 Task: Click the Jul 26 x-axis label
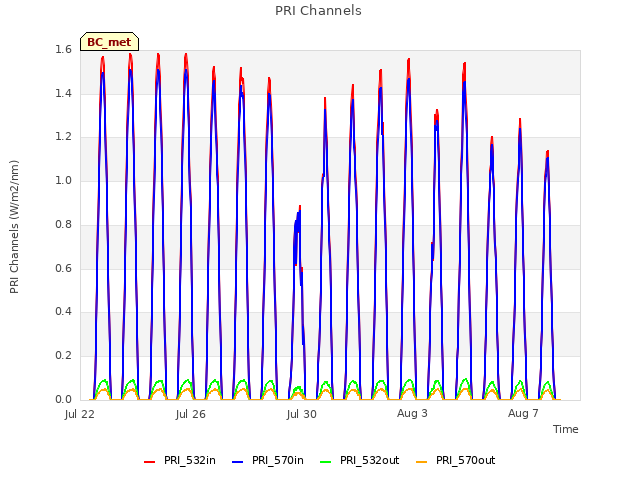pos(191,414)
